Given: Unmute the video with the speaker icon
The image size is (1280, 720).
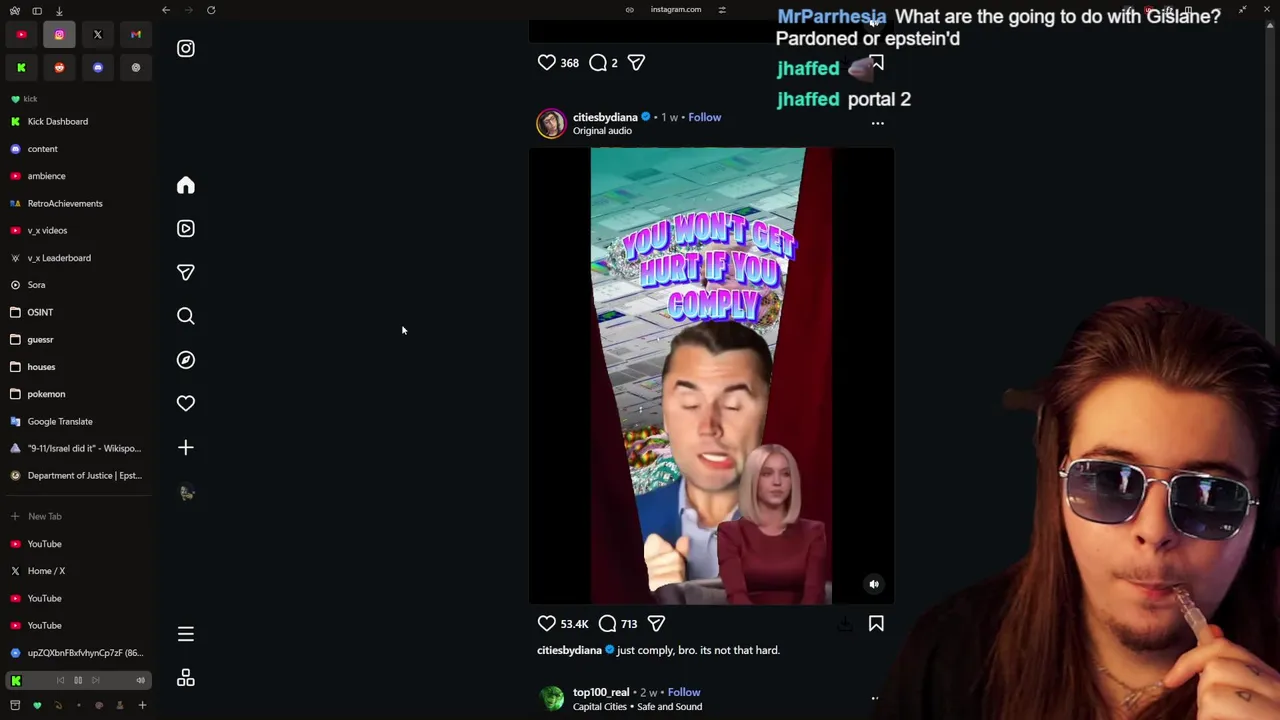Looking at the screenshot, I should coord(874,584).
